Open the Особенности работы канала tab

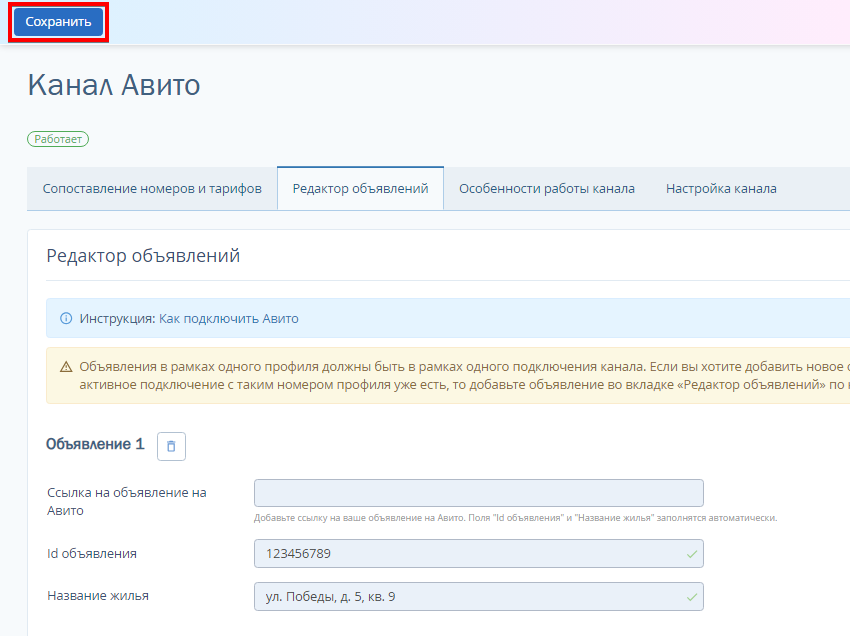[x=547, y=189]
